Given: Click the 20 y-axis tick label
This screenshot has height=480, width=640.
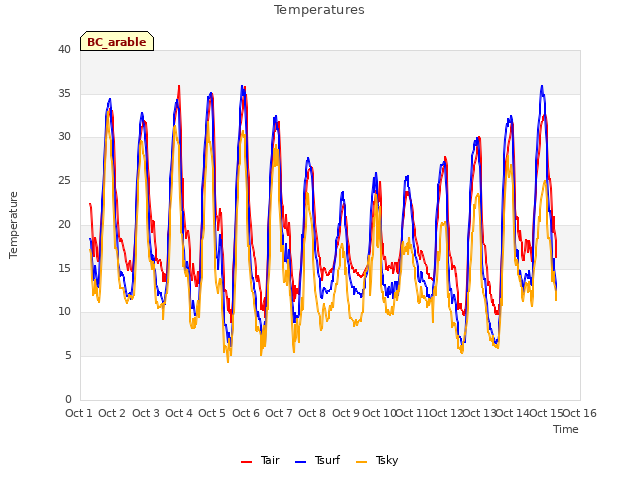Looking at the screenshot, I should coord(64,224).
